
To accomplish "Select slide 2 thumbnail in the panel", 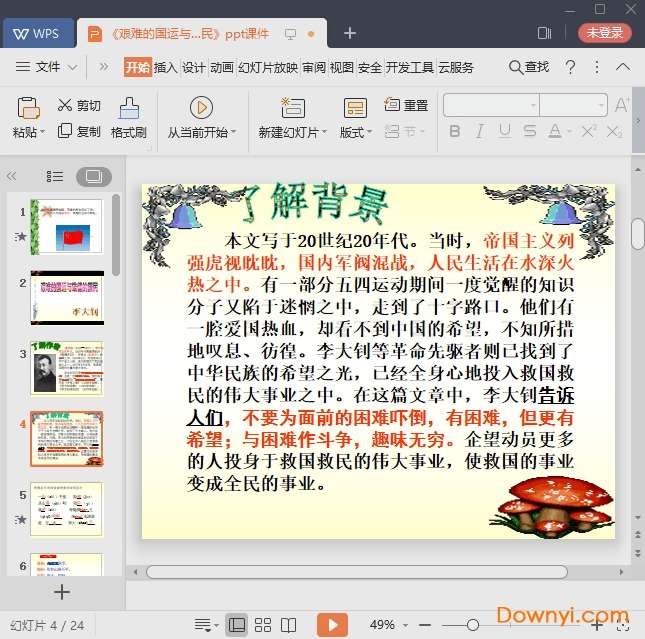I will [x=66, y=297].
